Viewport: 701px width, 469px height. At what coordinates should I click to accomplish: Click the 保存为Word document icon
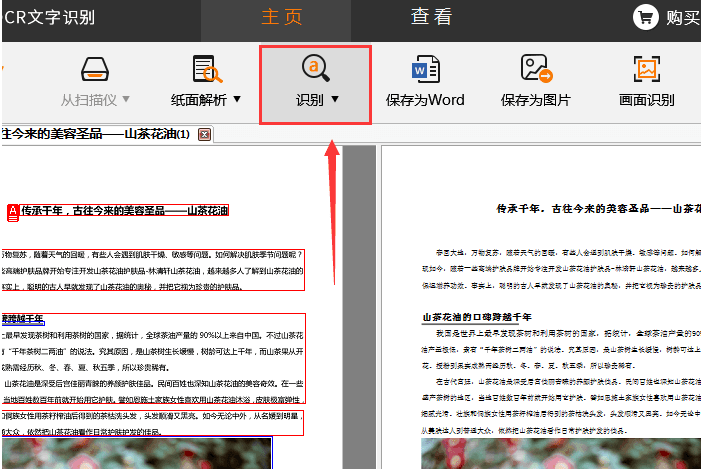[x=426, y=69]
